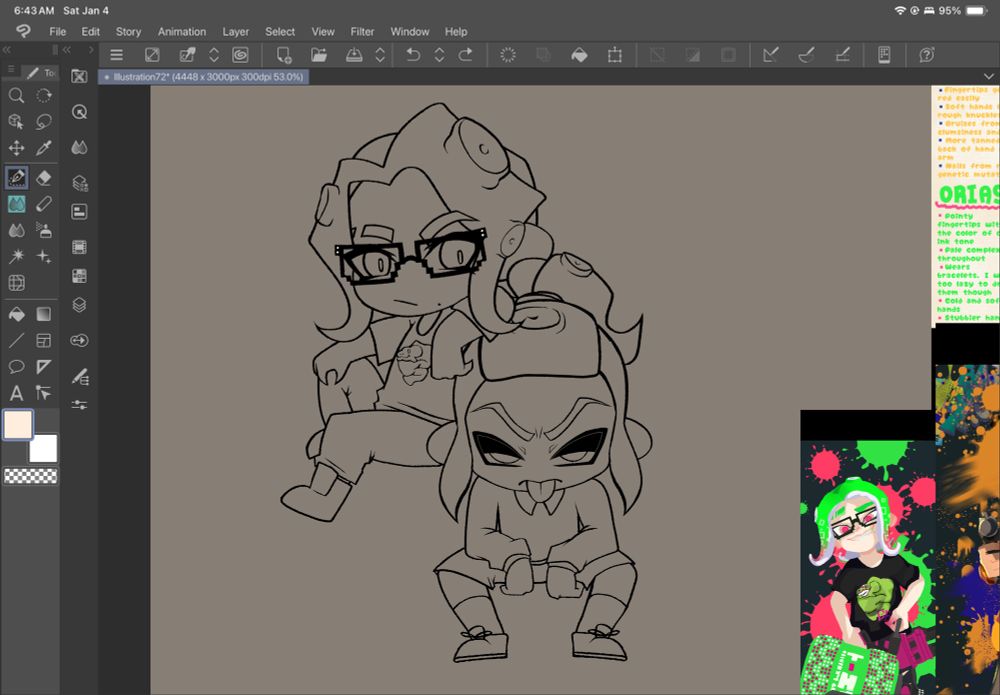This screenshot has height=695, width=1000.
Task: Select the Auto select magic wand tool
Action: tap(17, 256)
